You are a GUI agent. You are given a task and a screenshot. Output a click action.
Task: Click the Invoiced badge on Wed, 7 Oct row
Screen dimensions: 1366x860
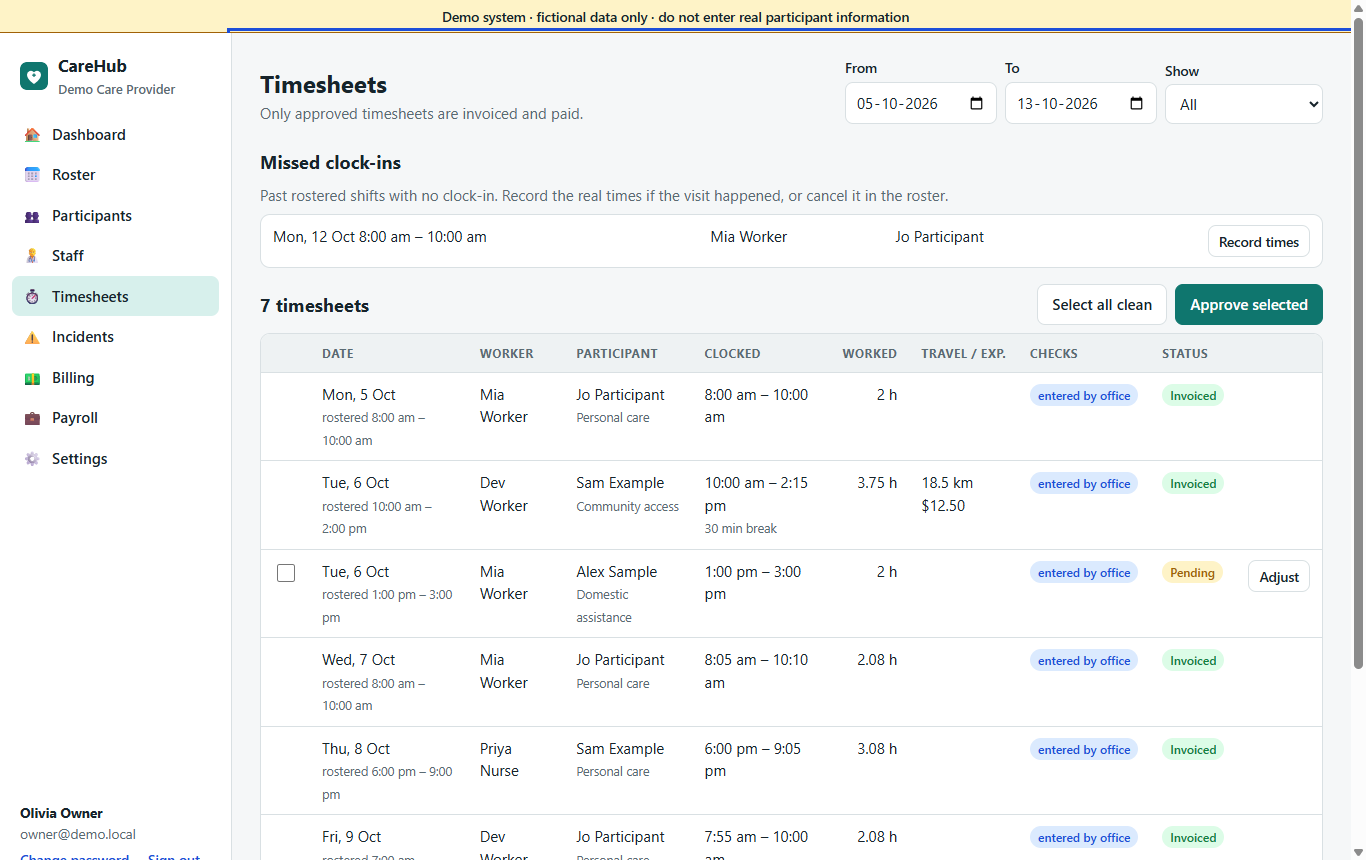tap(1193, 661)
